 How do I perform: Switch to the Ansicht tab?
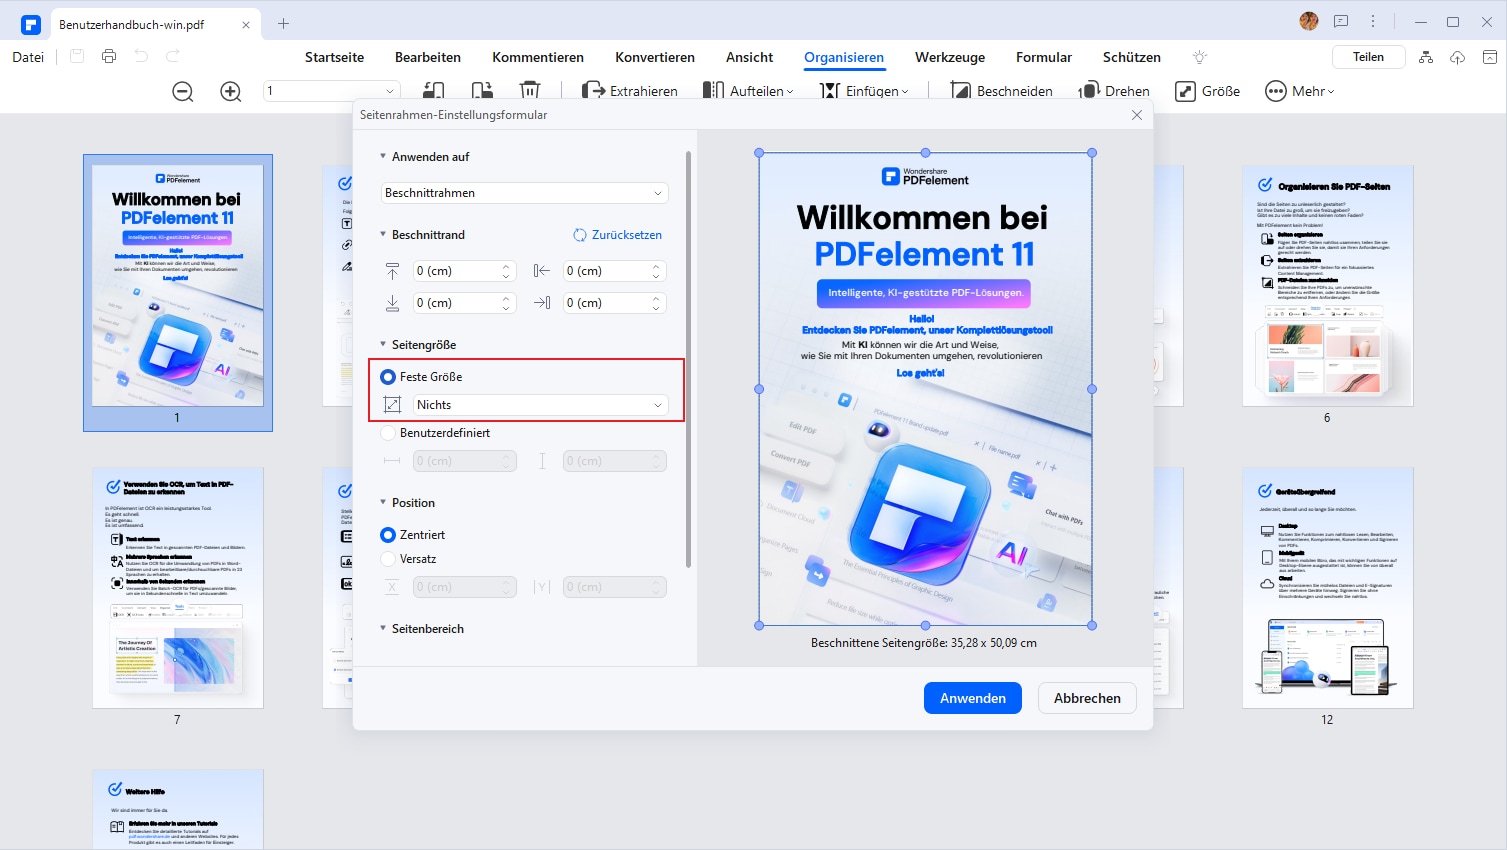pos(750,57)
